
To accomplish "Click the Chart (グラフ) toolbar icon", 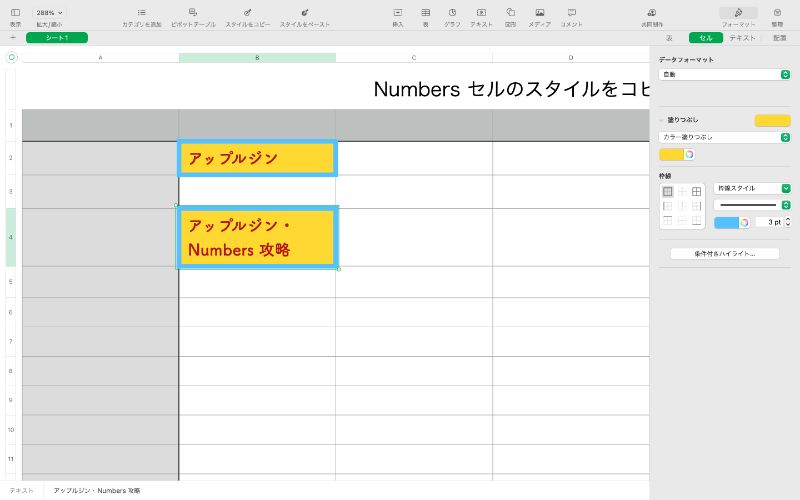I will [452, 12].
